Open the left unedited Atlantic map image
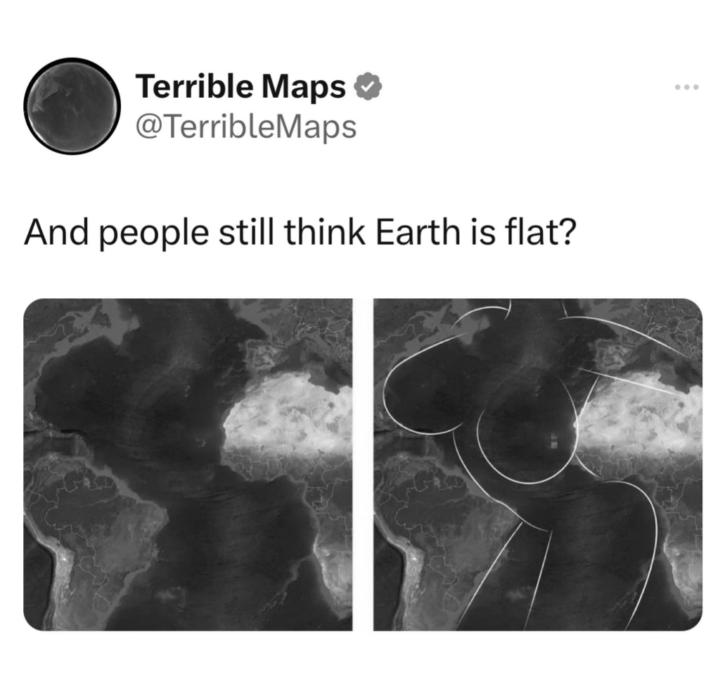 point(188,464)
